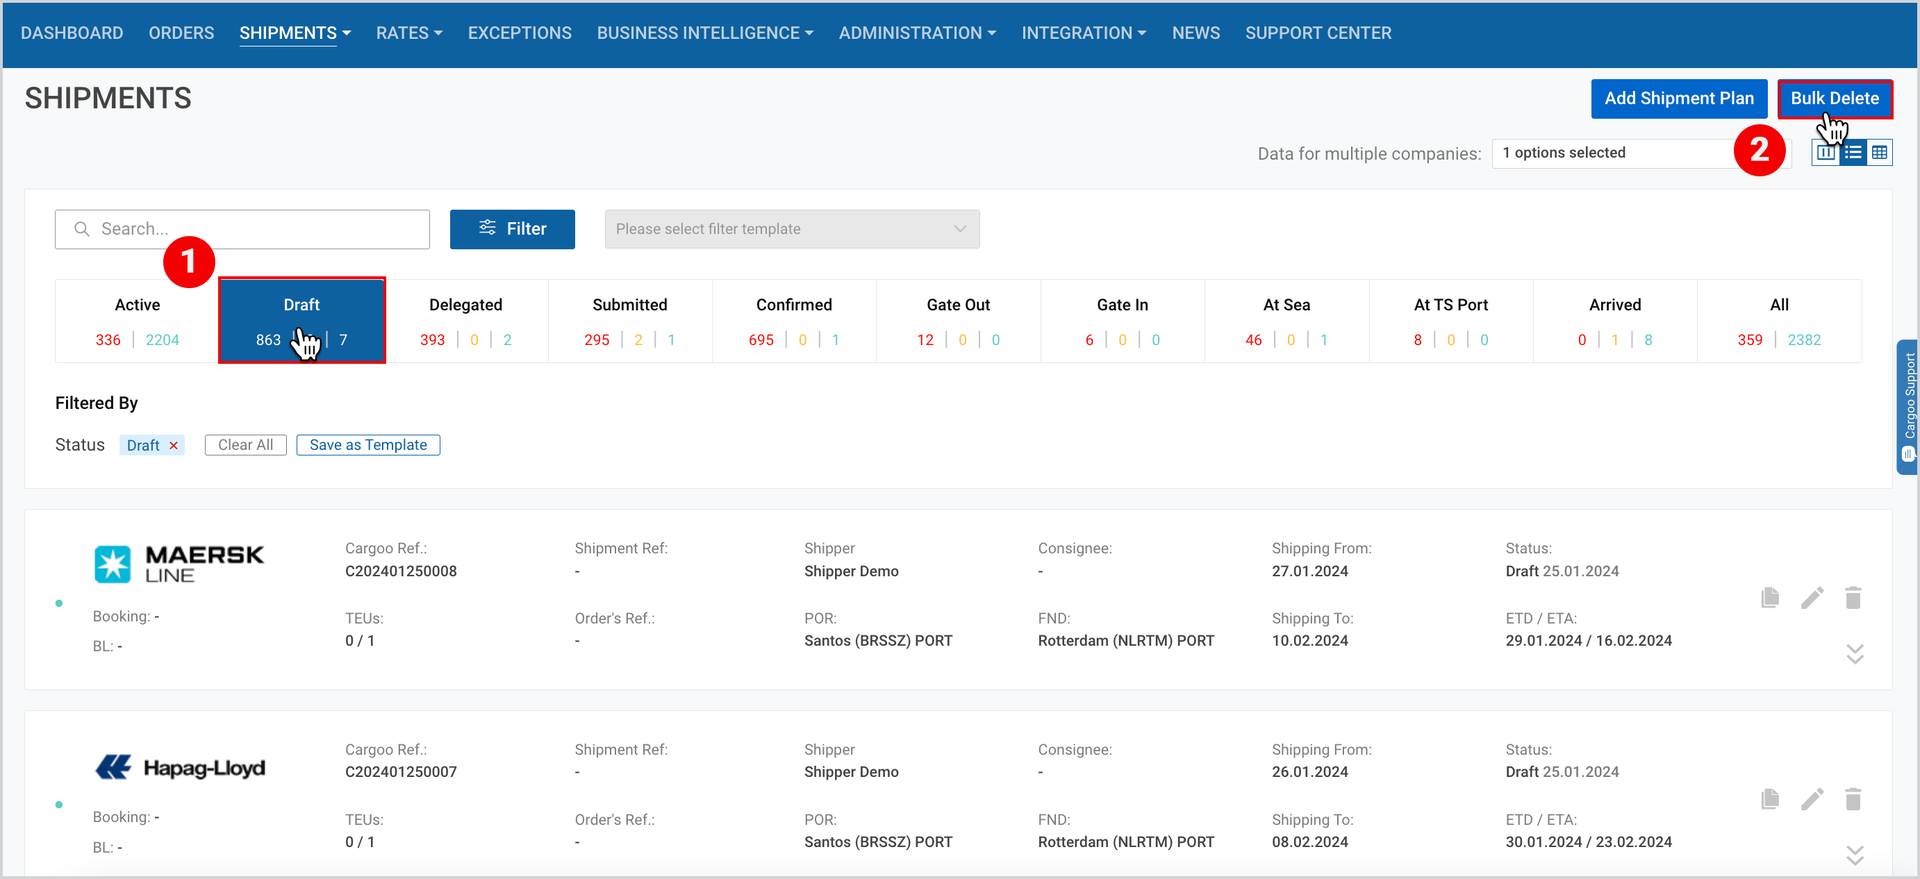Screen dimensions: 1920x879
Task: Open the Business Intelligence menu
Action: pyautogui.click(x=705, y=33)
